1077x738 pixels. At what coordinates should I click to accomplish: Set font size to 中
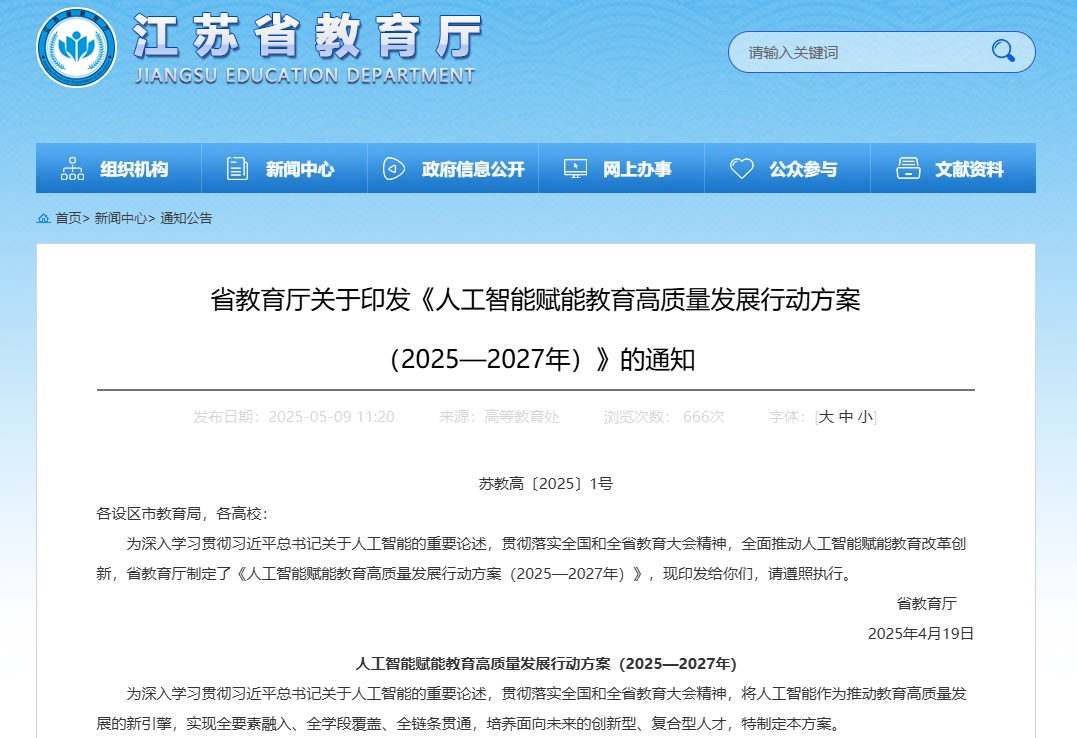pos(846,417)
